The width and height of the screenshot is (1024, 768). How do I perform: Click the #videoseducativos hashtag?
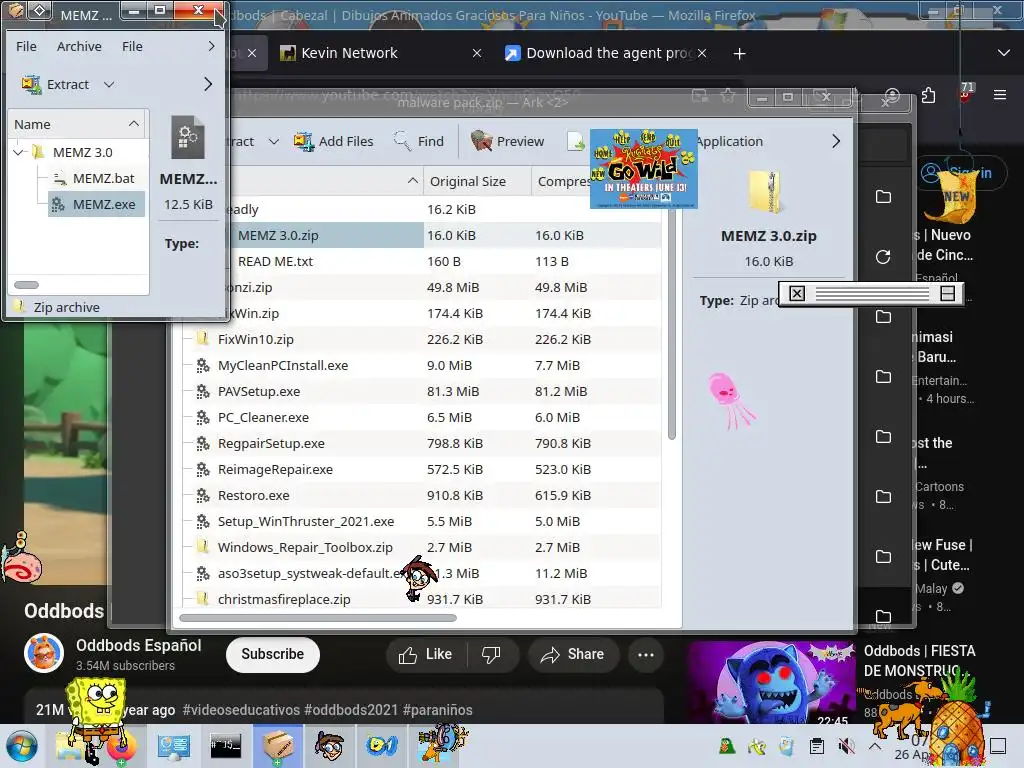[241, 710]
